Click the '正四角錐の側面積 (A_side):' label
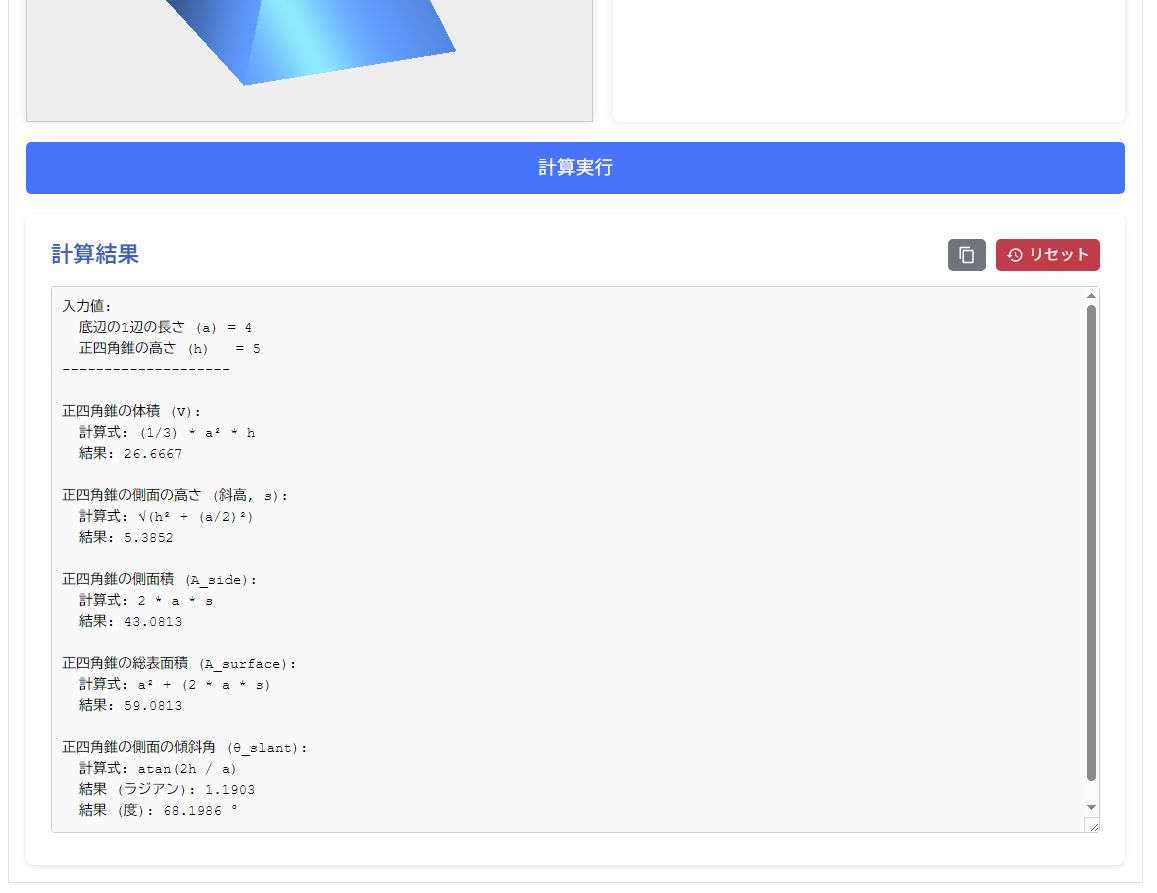This screenshot has width=1157, height=893. tap(159, 579)
